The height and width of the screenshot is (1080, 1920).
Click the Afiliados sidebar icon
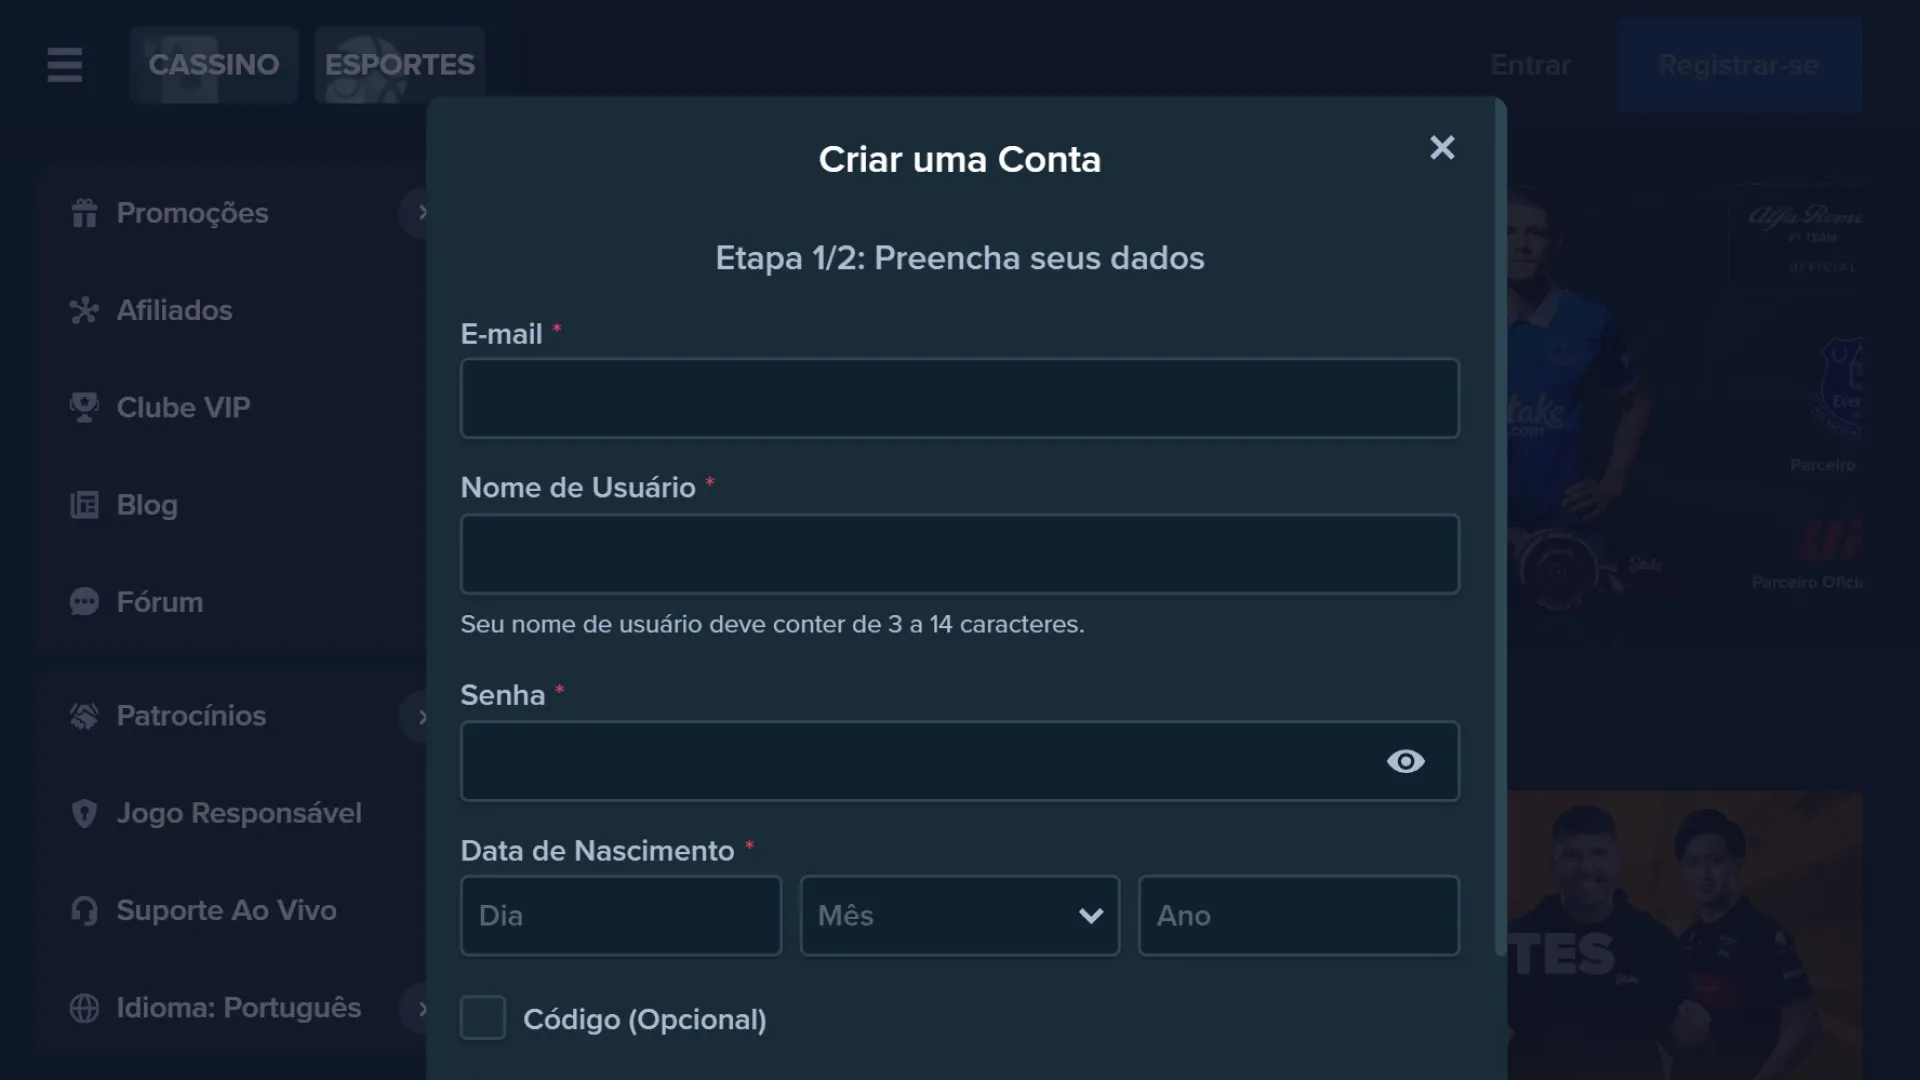pyautogui.click(x=82, y=309)
